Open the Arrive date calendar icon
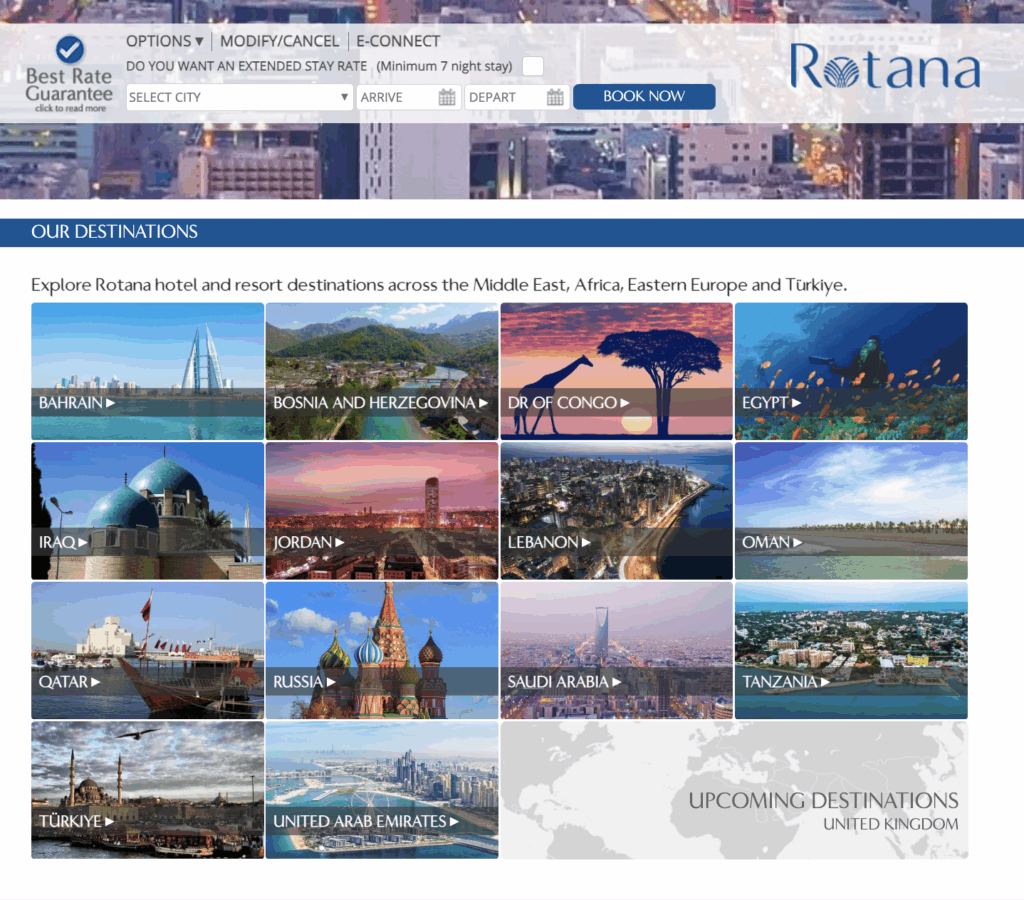 coord(447,97)
